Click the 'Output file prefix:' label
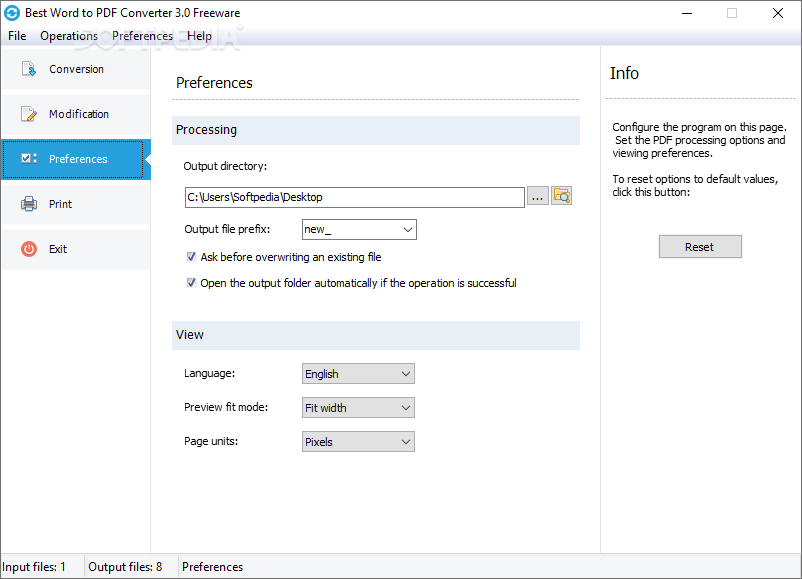The width and height of the screenshot is (802, 579). pos(227,229)
